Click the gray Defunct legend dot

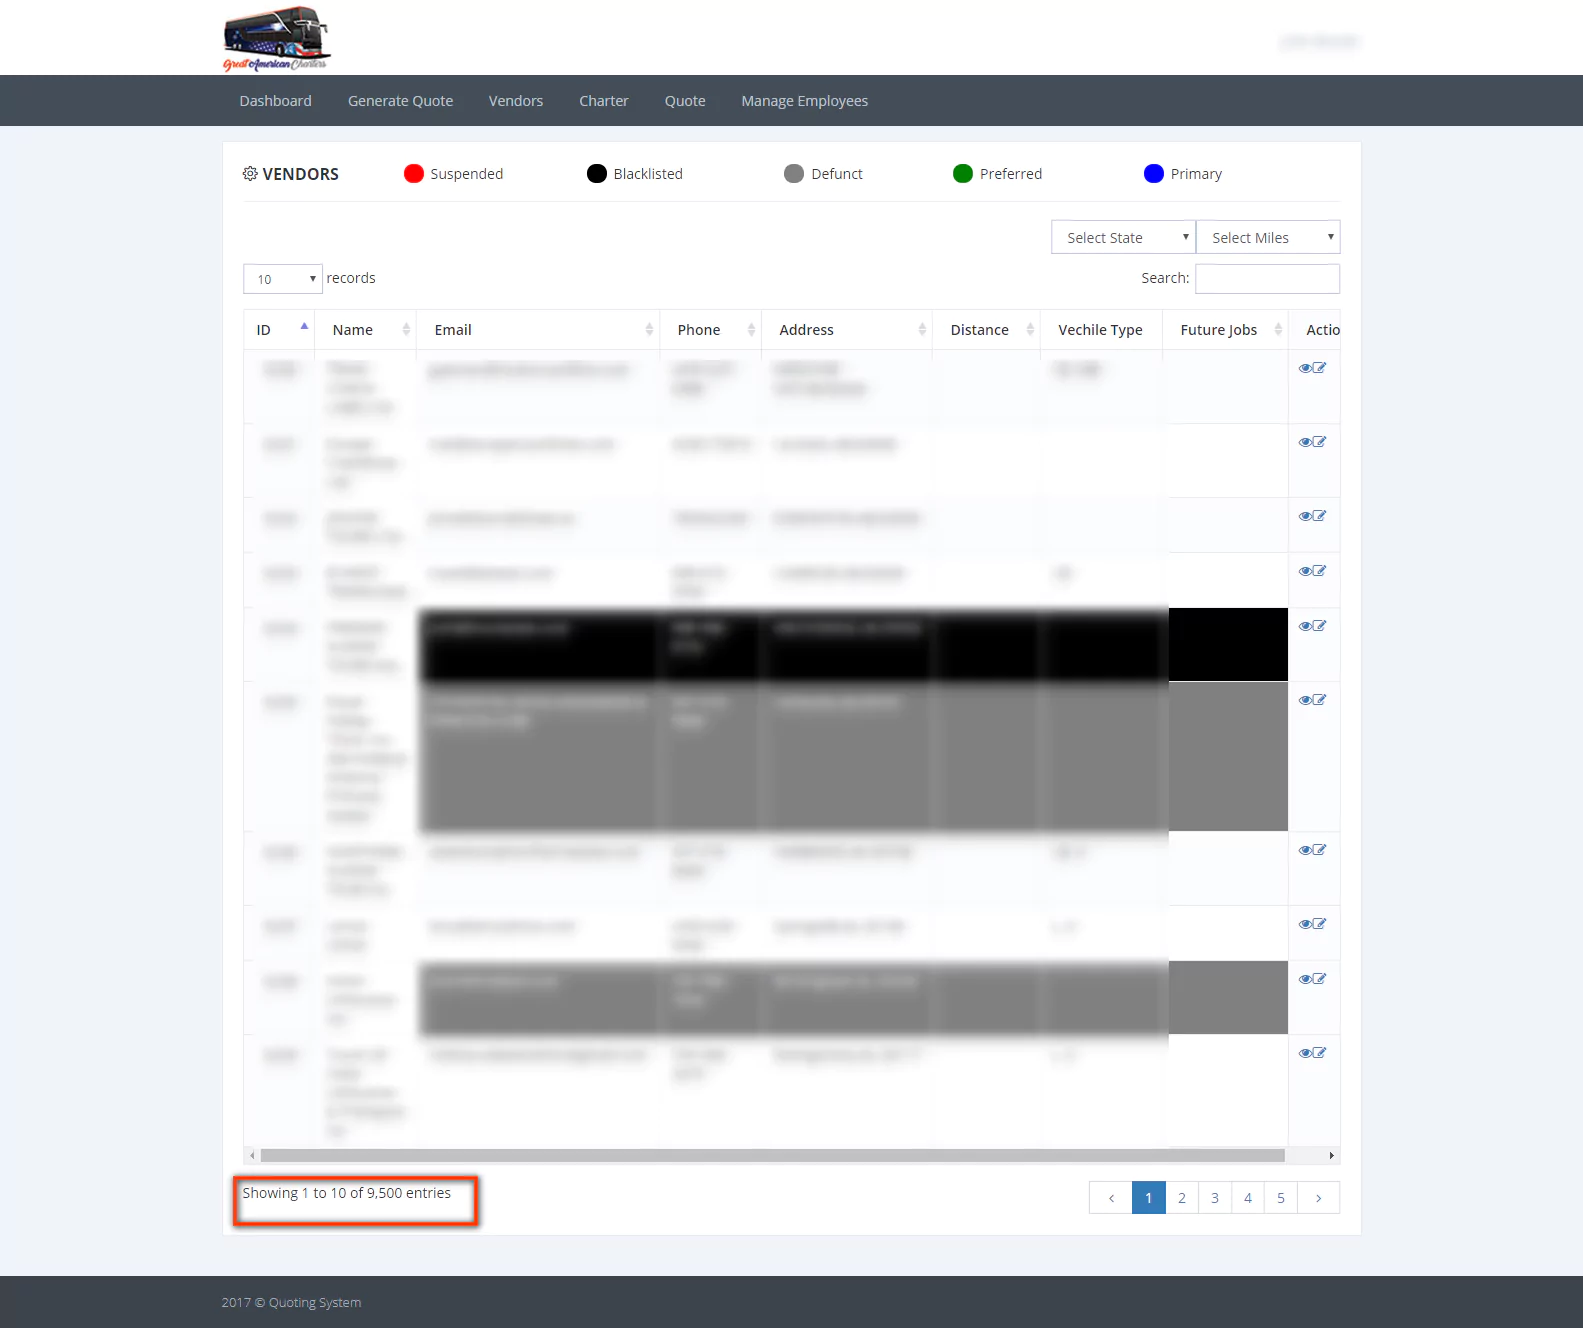pos(794,174)
